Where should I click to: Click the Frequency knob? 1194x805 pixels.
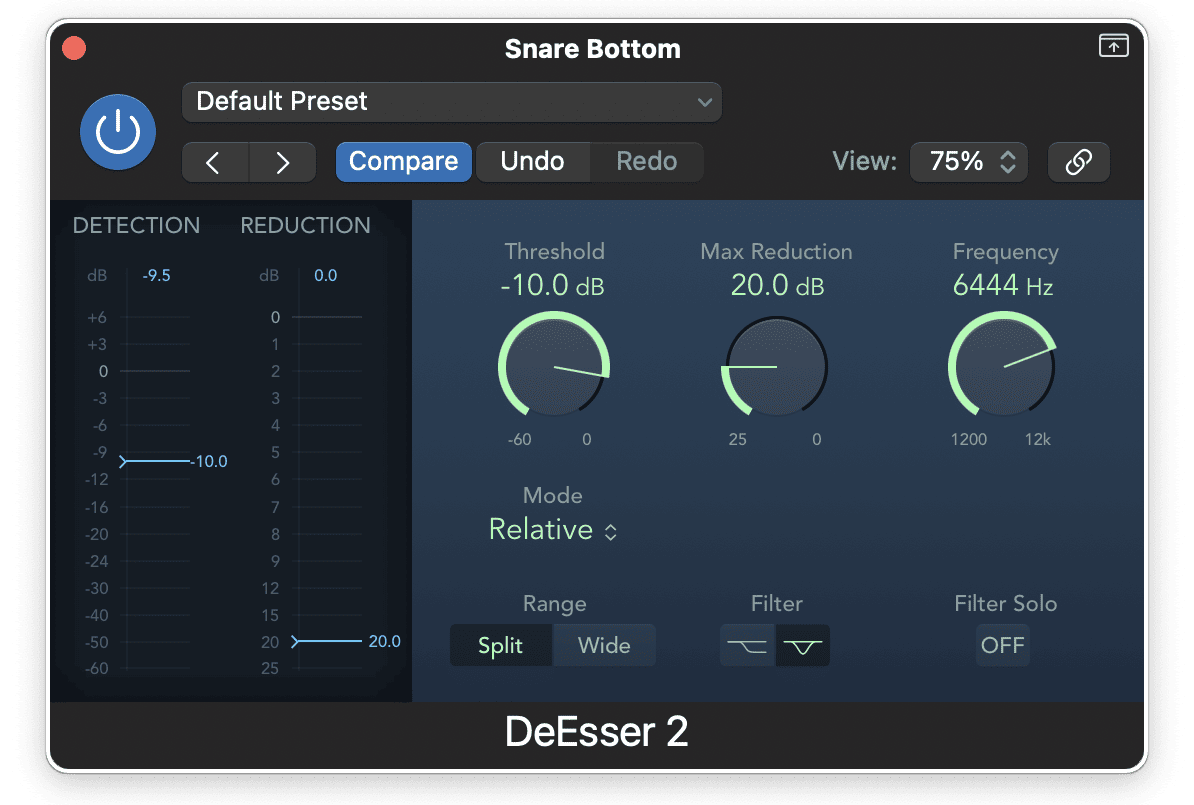tap(1002, 366)
